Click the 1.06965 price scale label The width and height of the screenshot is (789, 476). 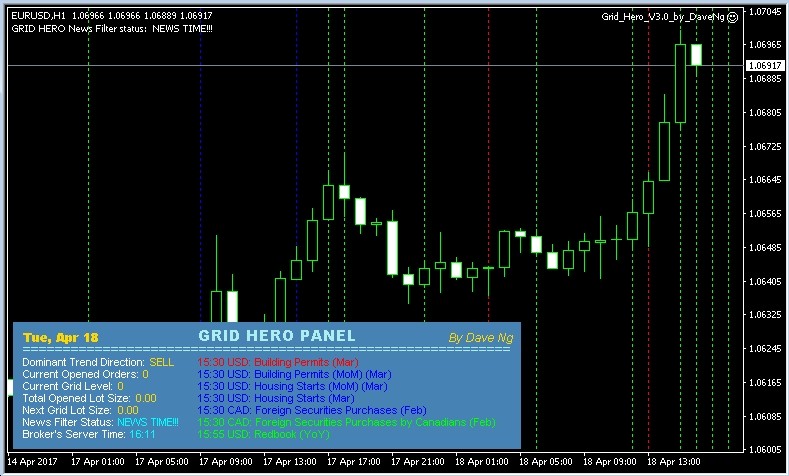pyautogui.click(x=765, y=45)
